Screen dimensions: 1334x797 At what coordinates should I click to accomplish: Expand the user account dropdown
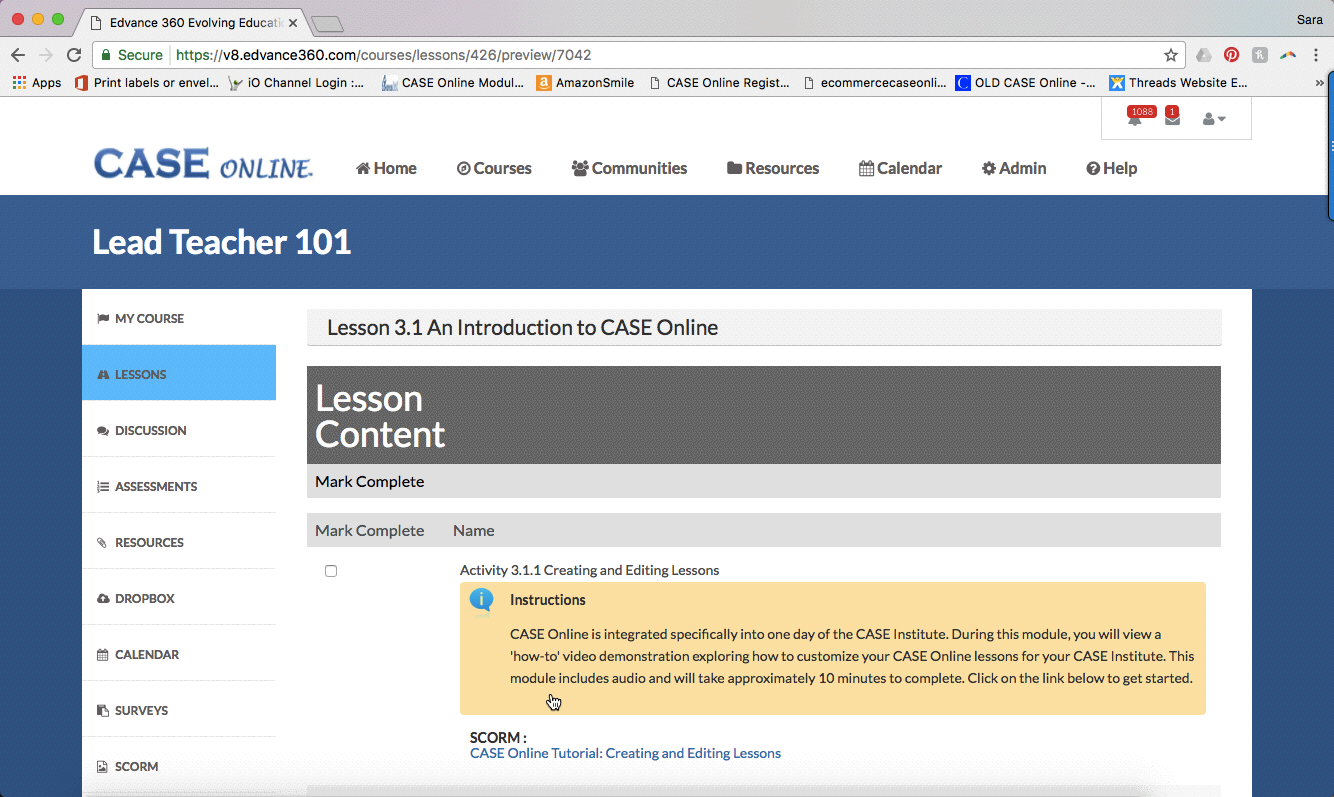click(x=1213, y=119)
